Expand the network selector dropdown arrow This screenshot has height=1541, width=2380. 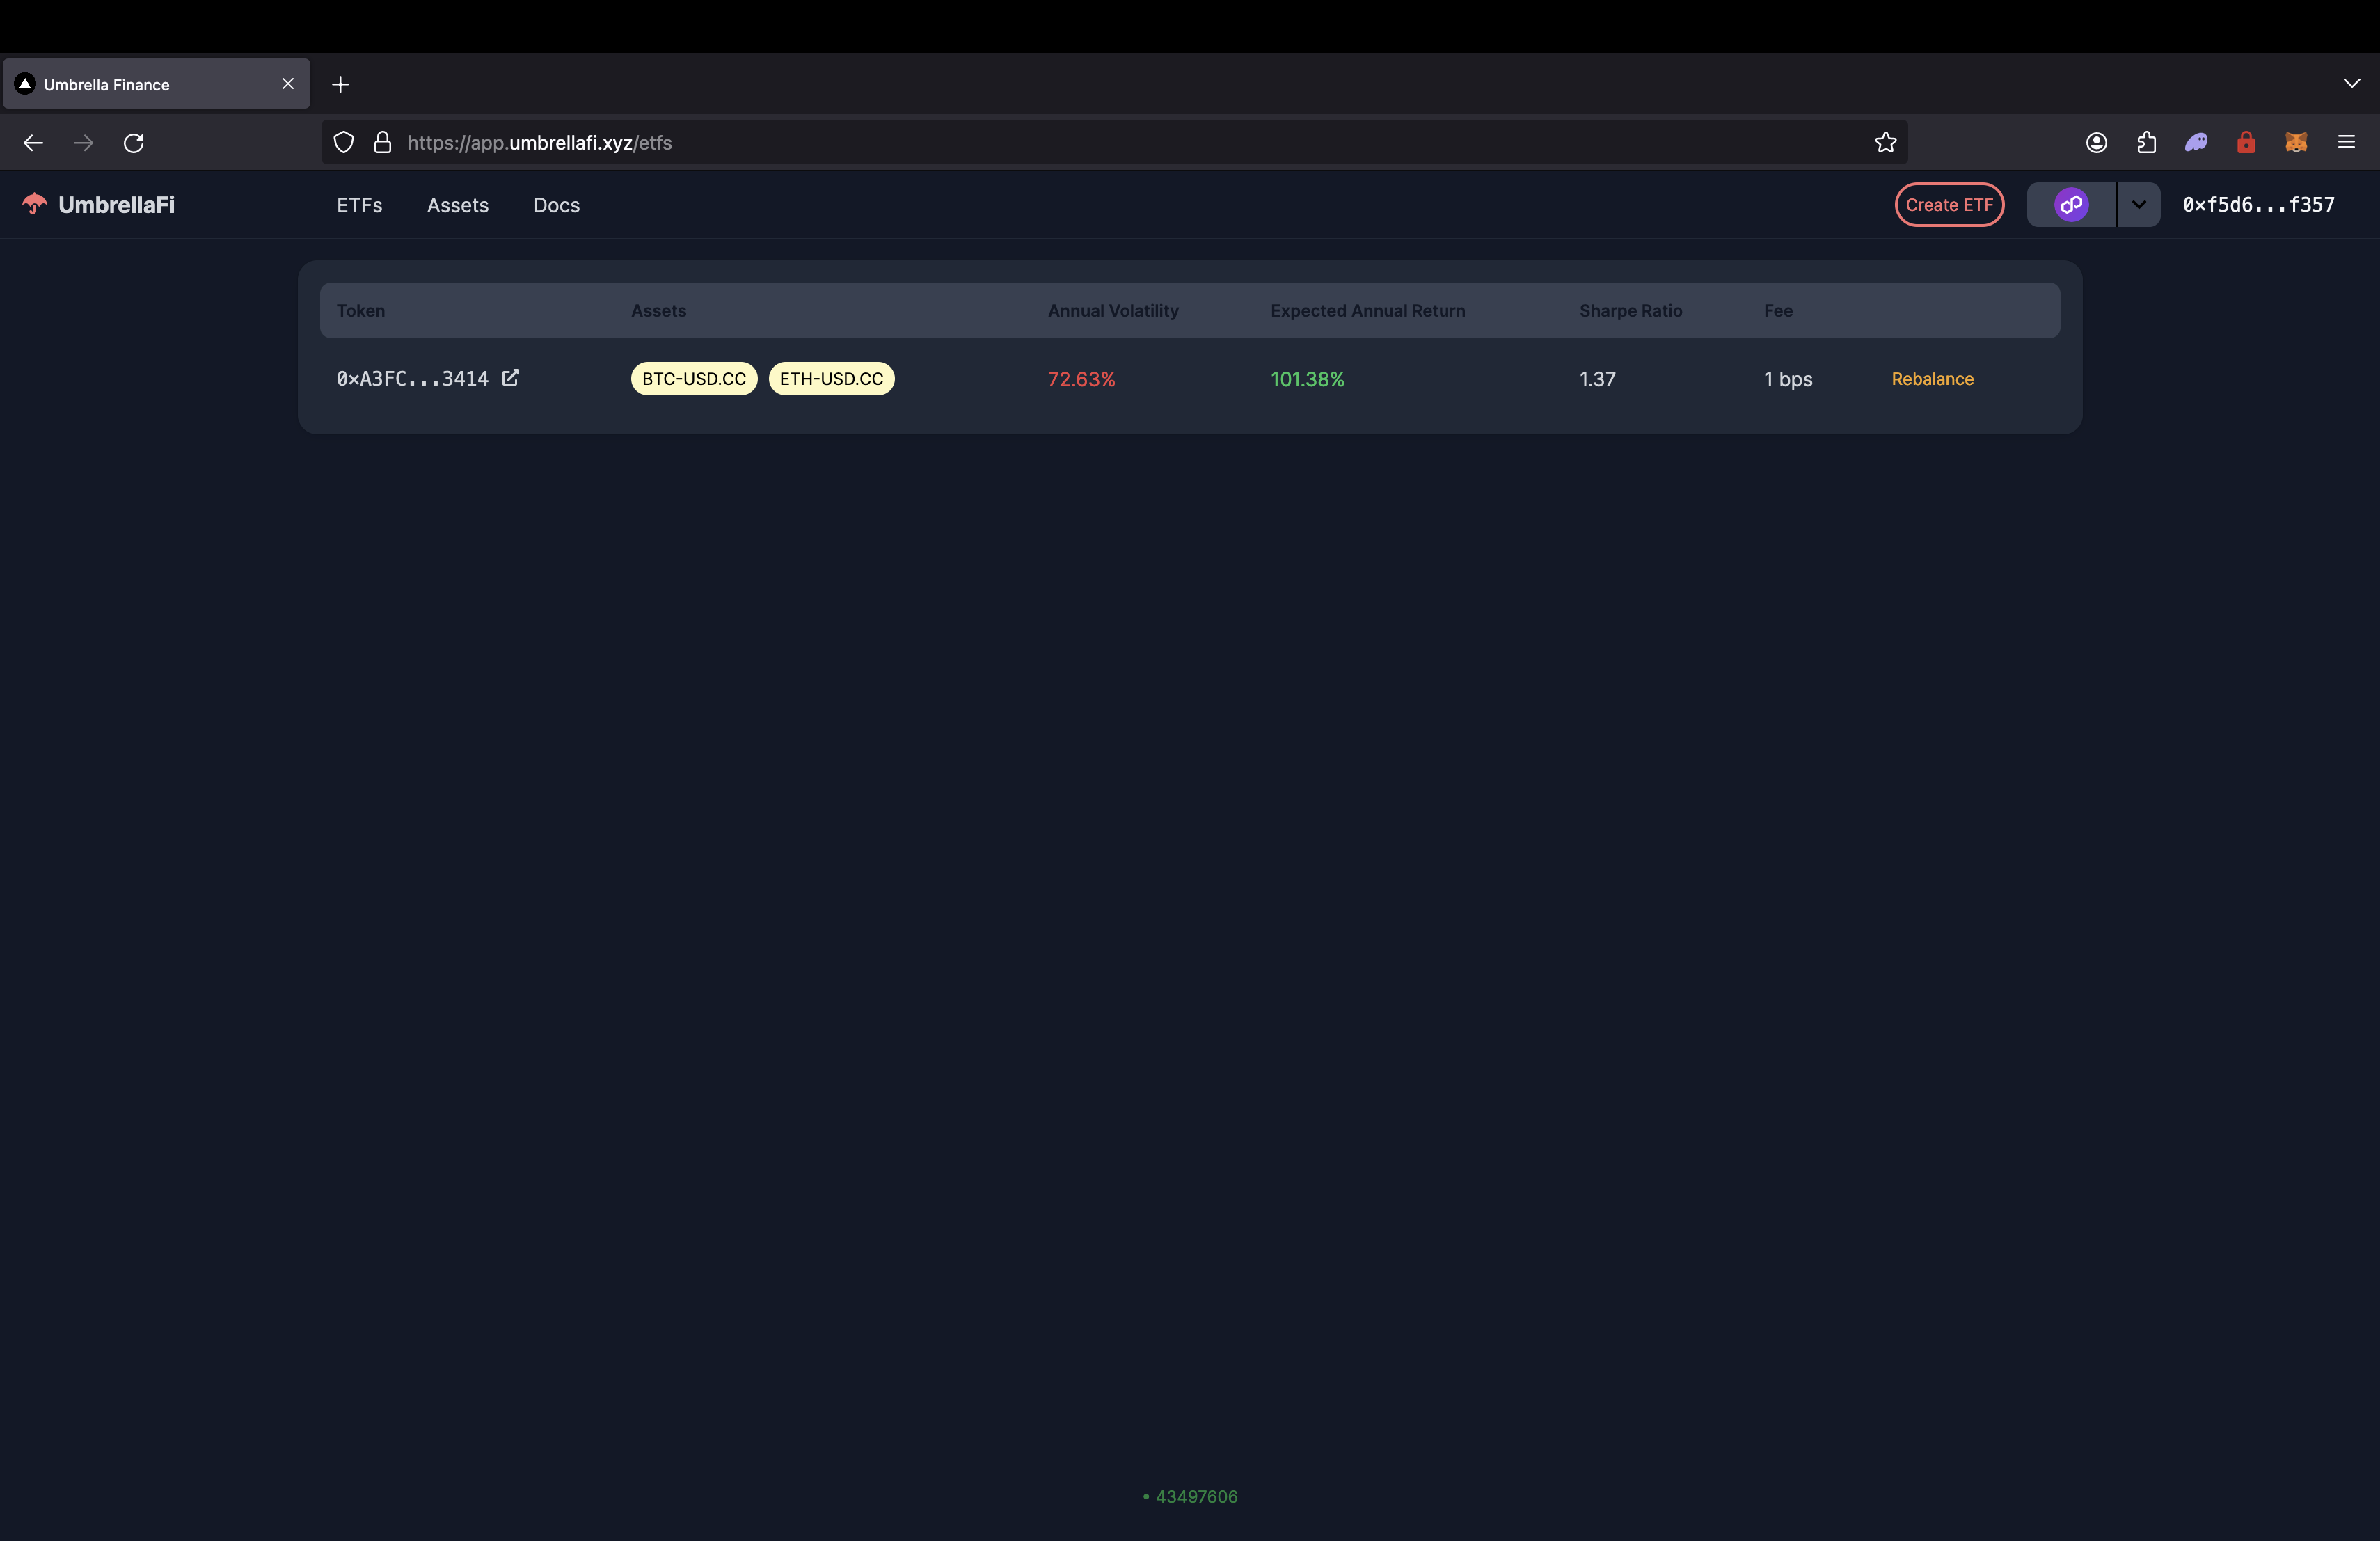point(2139,205)
